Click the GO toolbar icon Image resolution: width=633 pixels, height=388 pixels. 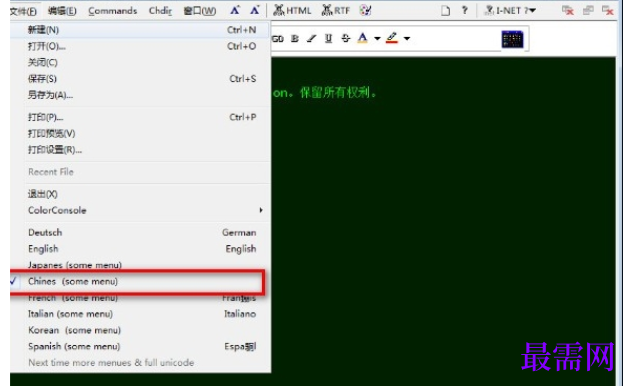pyautogui.click(x=278, y=39)
